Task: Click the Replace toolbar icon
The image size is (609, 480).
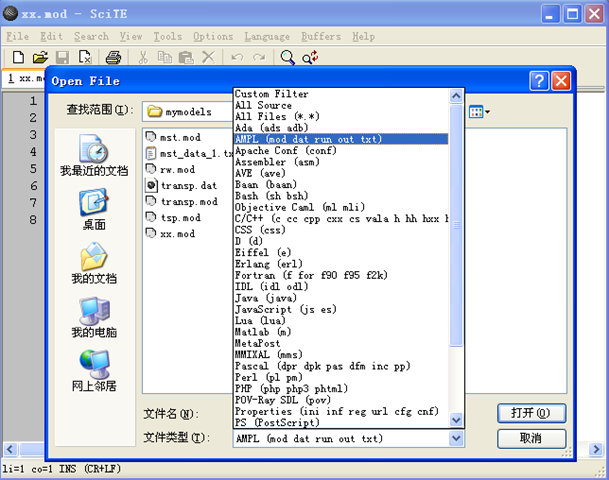Action: coord(310,57)
